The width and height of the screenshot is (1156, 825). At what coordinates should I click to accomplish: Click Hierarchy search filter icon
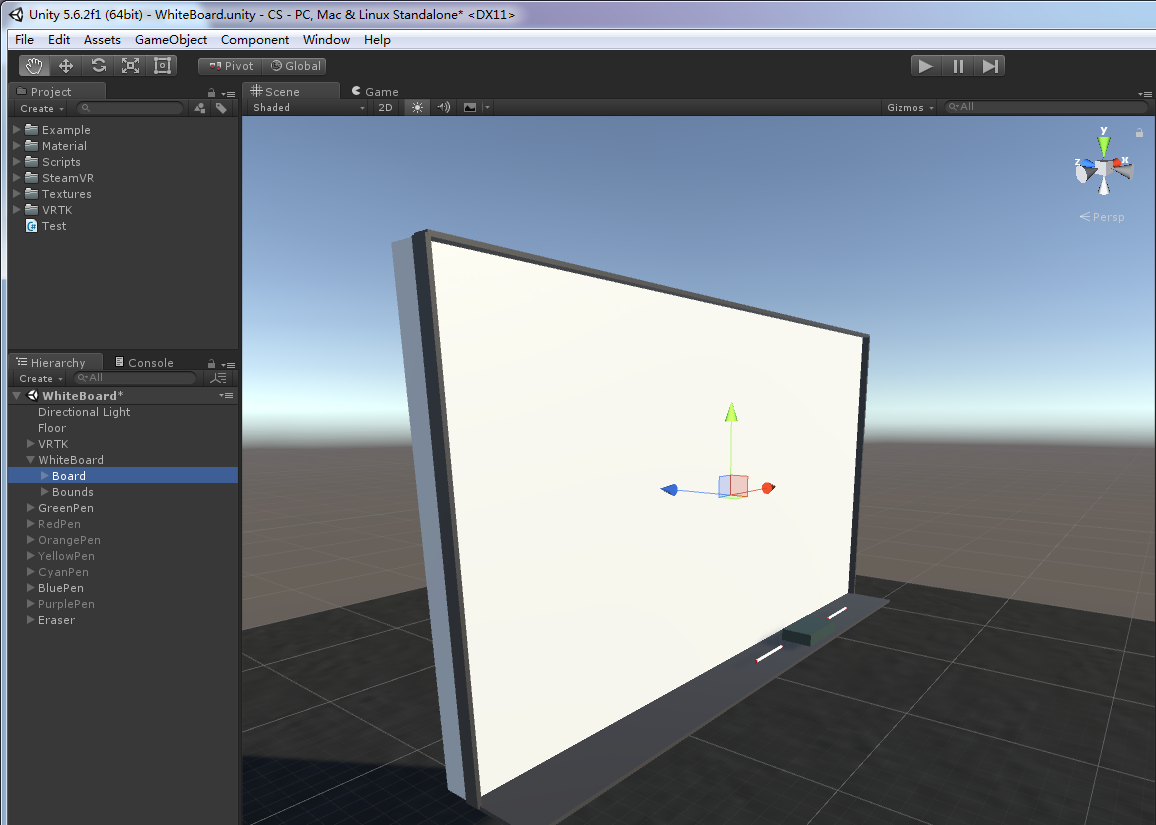pyautogui.click(x=218, y=378)
